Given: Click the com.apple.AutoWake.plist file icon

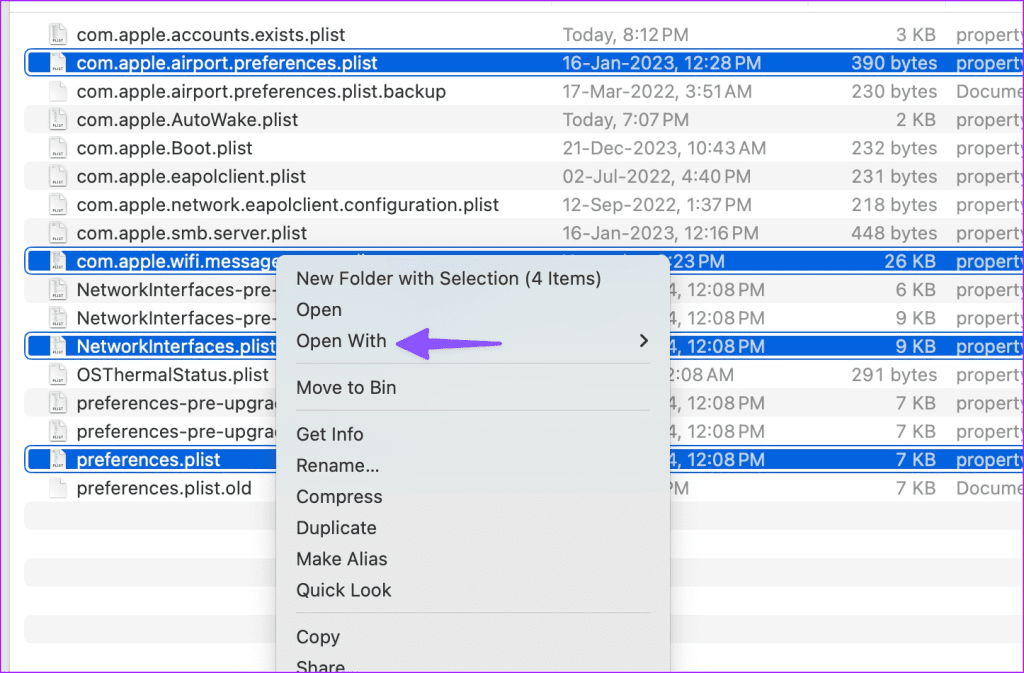Looking at the screenshot, I should pos(59,120).
